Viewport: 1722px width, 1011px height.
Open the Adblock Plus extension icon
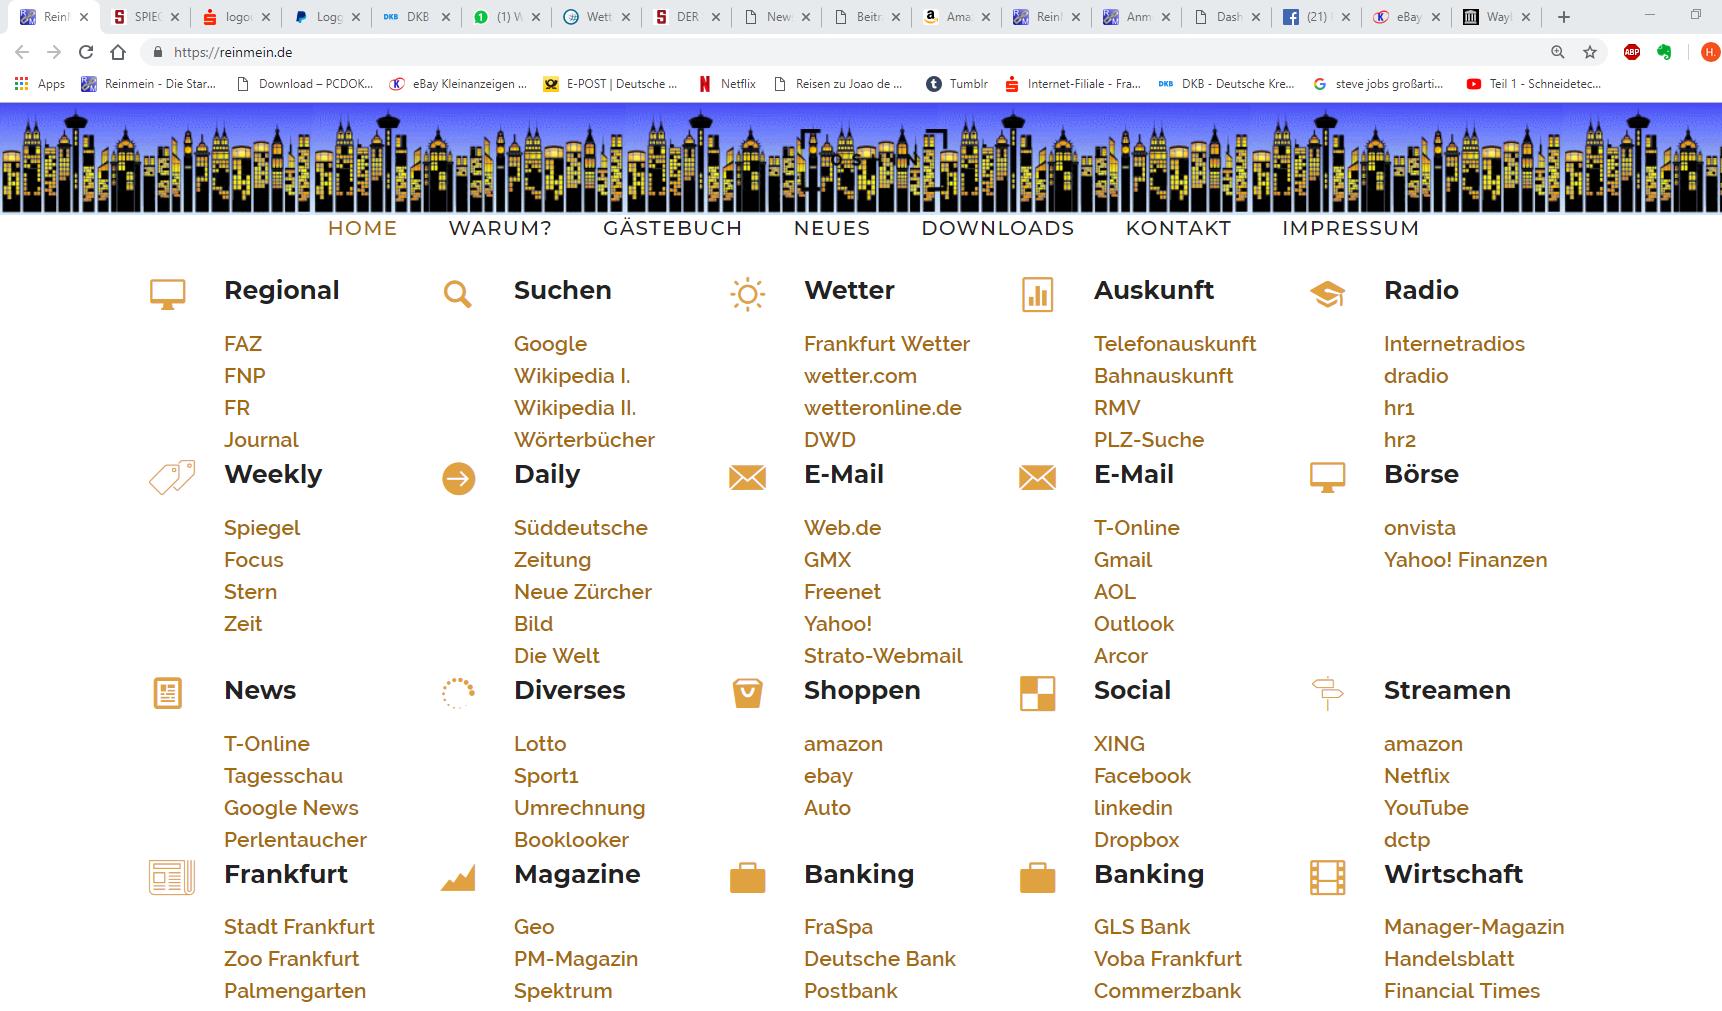coord(1632,52)
